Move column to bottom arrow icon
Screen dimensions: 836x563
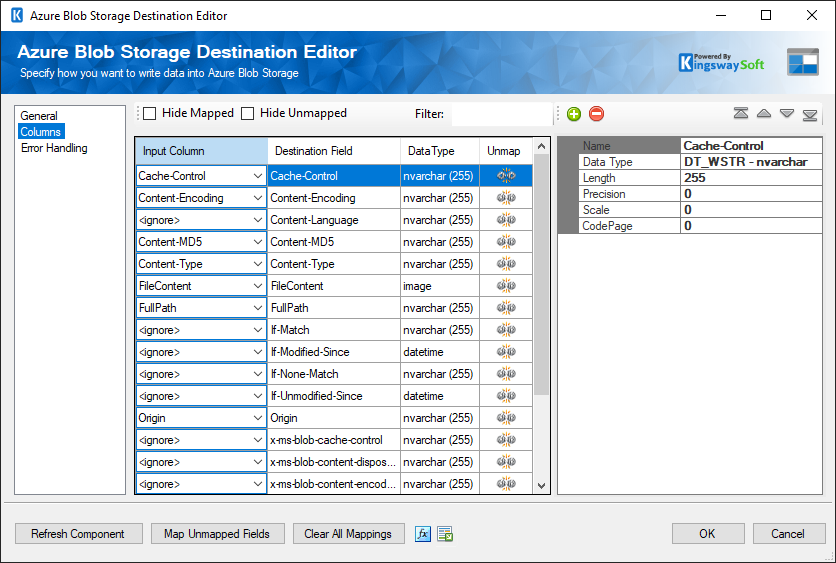click(810, 114)
